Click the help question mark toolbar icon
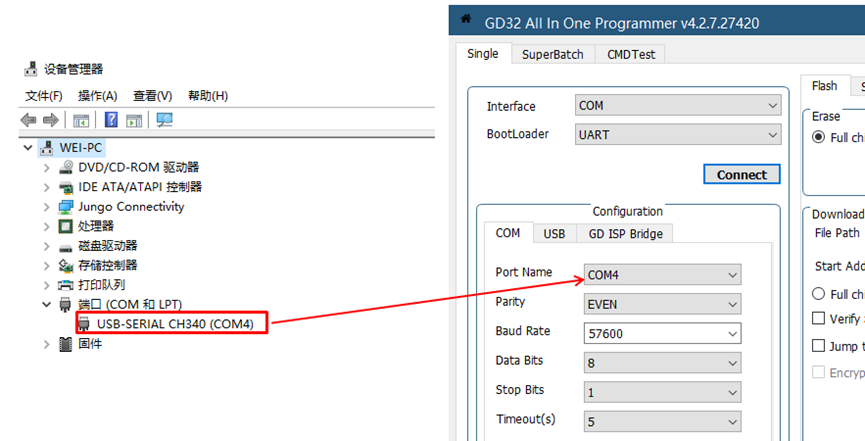 [111, 120]
